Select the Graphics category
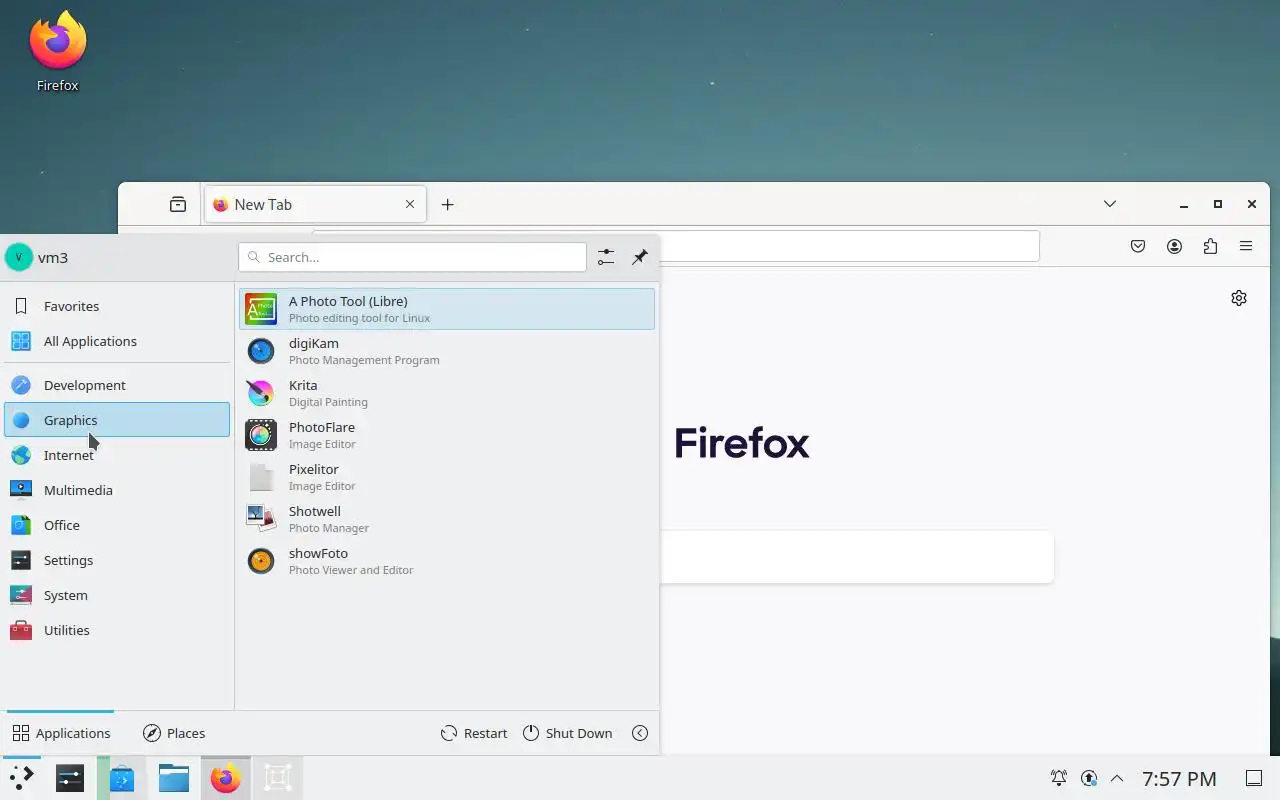Image resolution: width=1280 pixels, height=800 pixels. click(117, 420)
